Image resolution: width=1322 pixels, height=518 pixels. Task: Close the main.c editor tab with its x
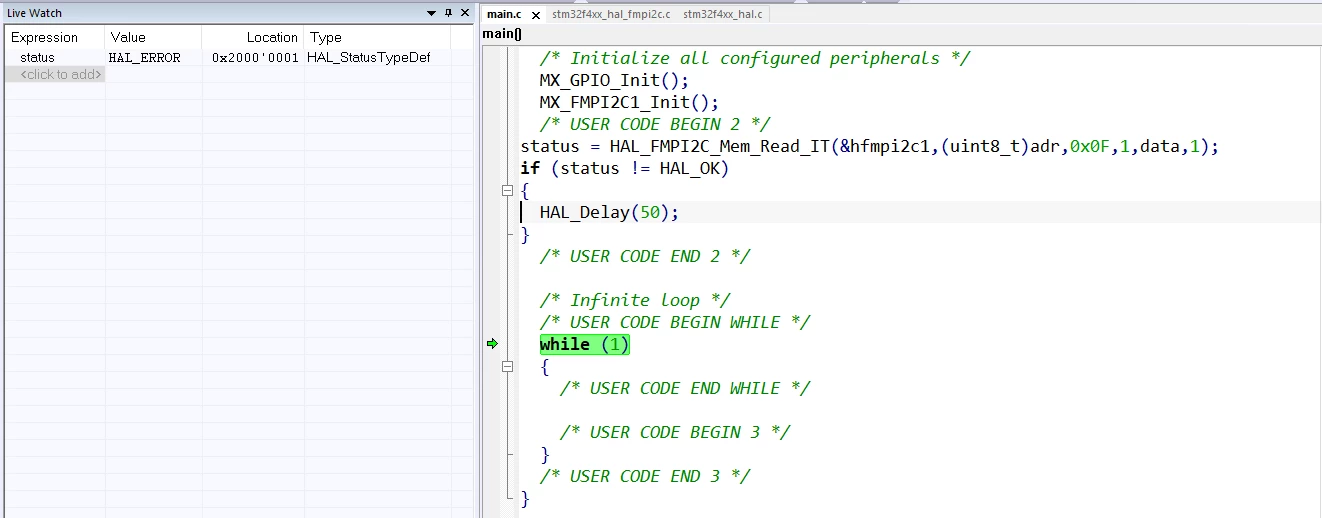coord(535,15)
